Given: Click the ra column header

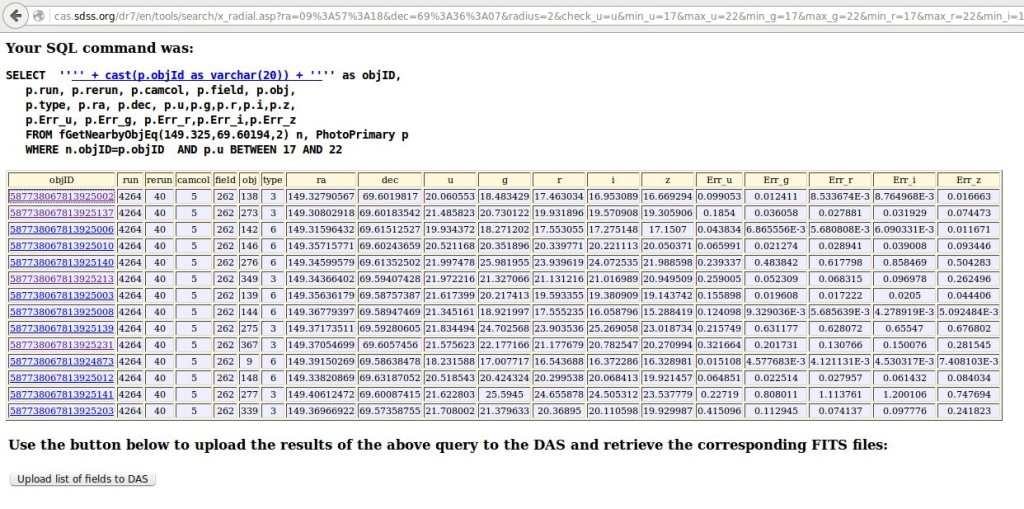Looking at the screenshot, I should pyautogui.click(x=321, y=180).
